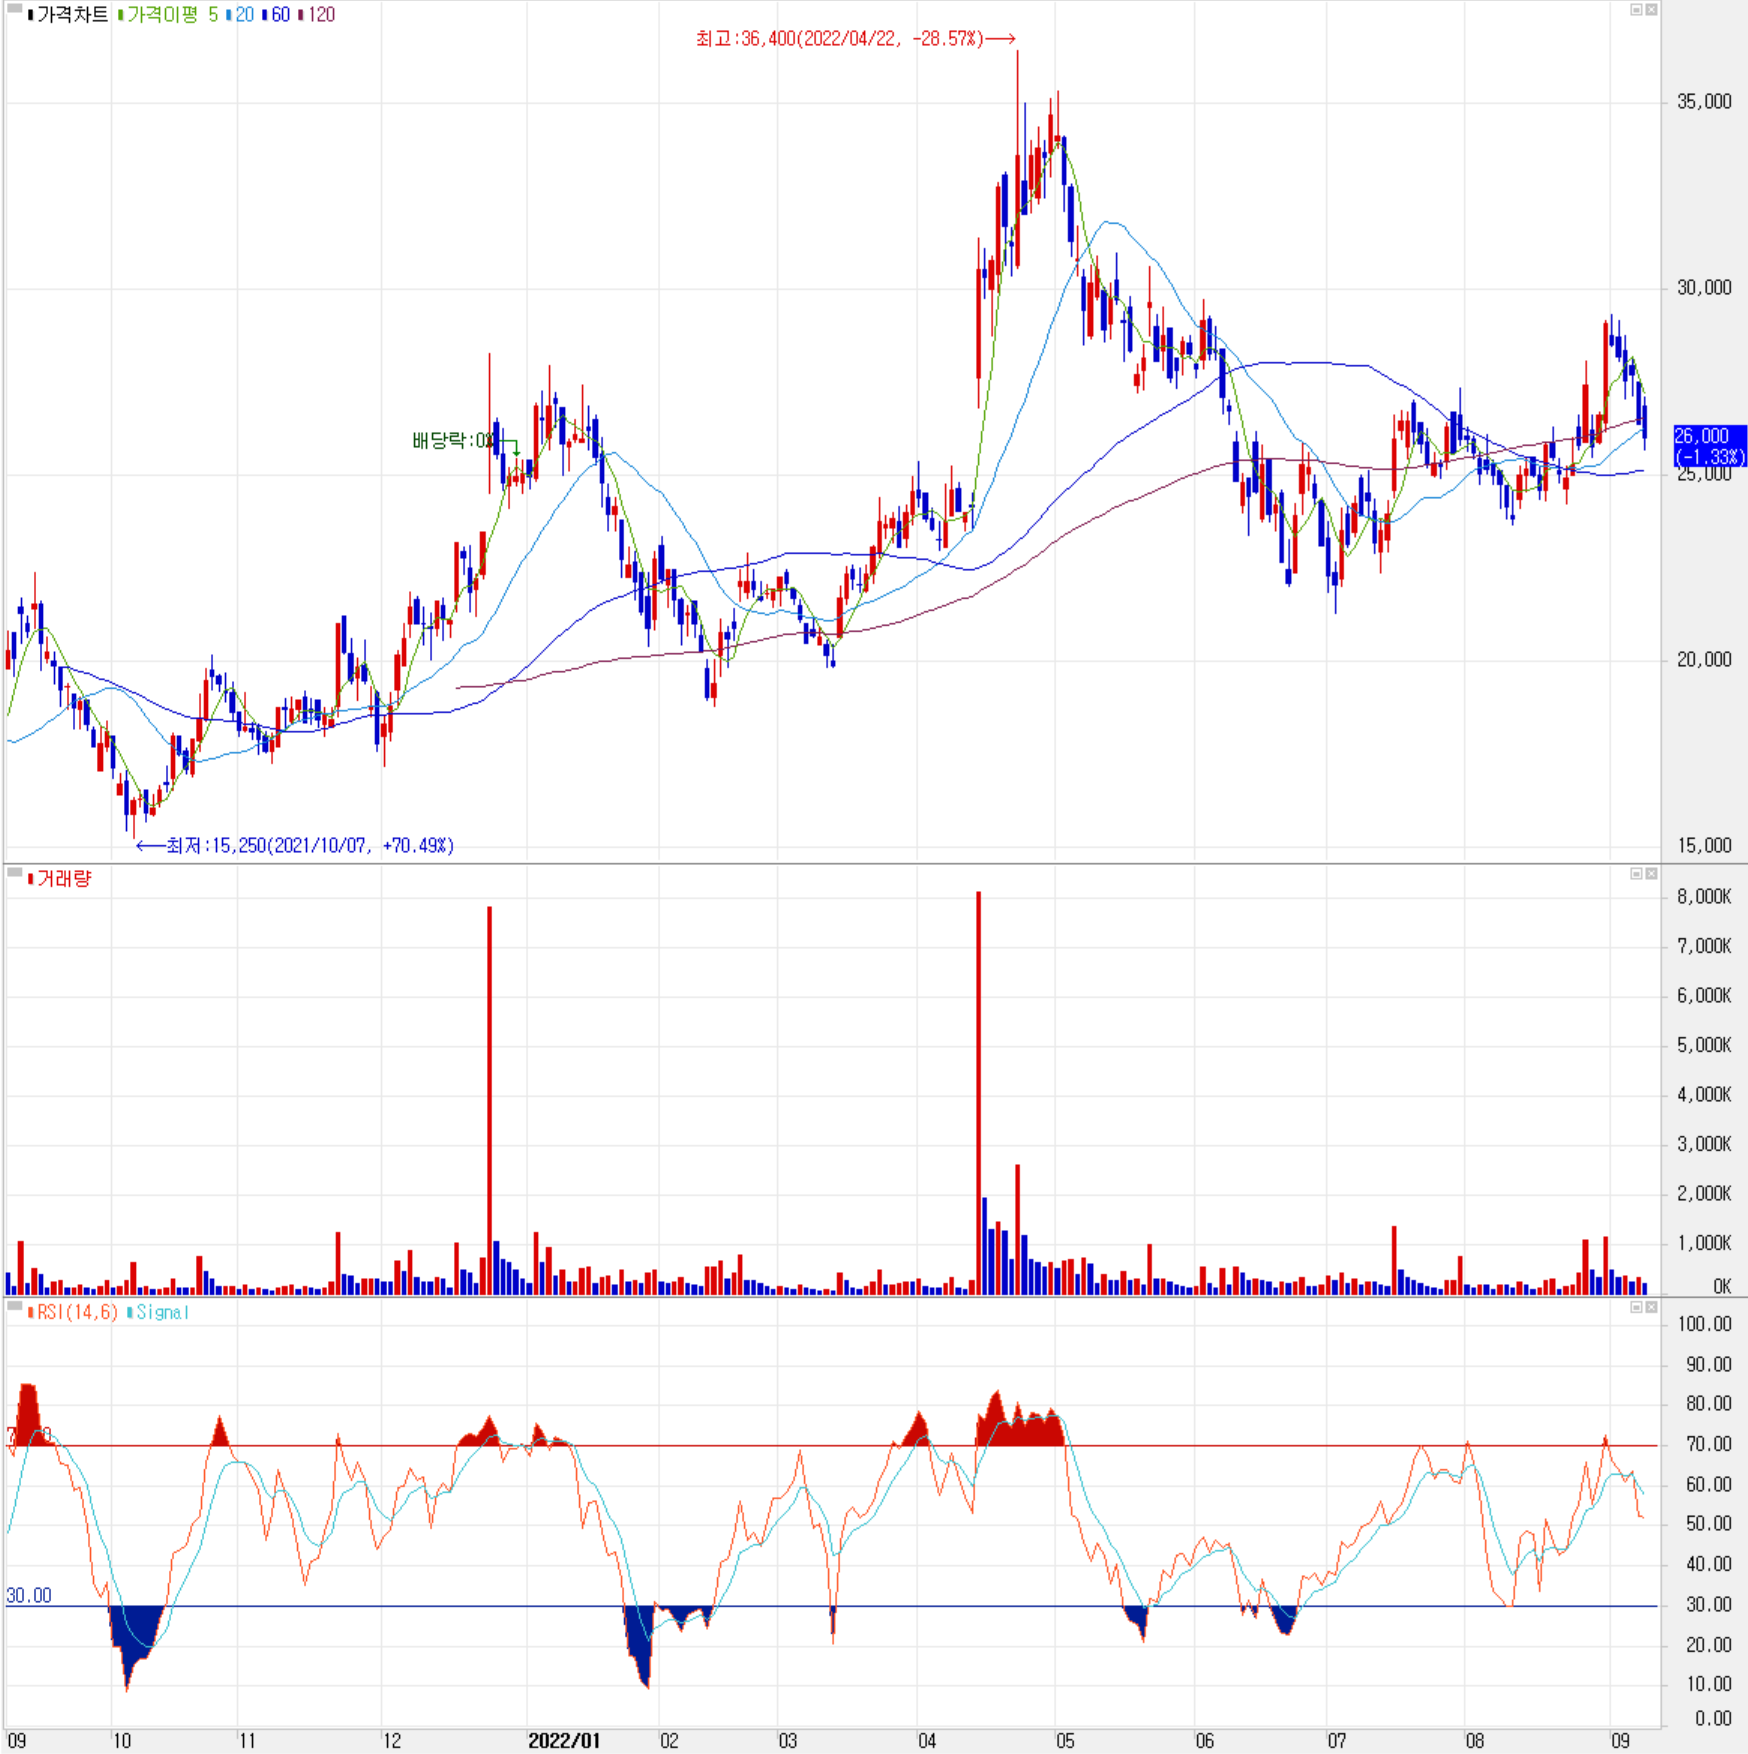Select the 가격이평 moving average label
The height and width of the screenshot is (1754, 1748).
coord(162,15)
